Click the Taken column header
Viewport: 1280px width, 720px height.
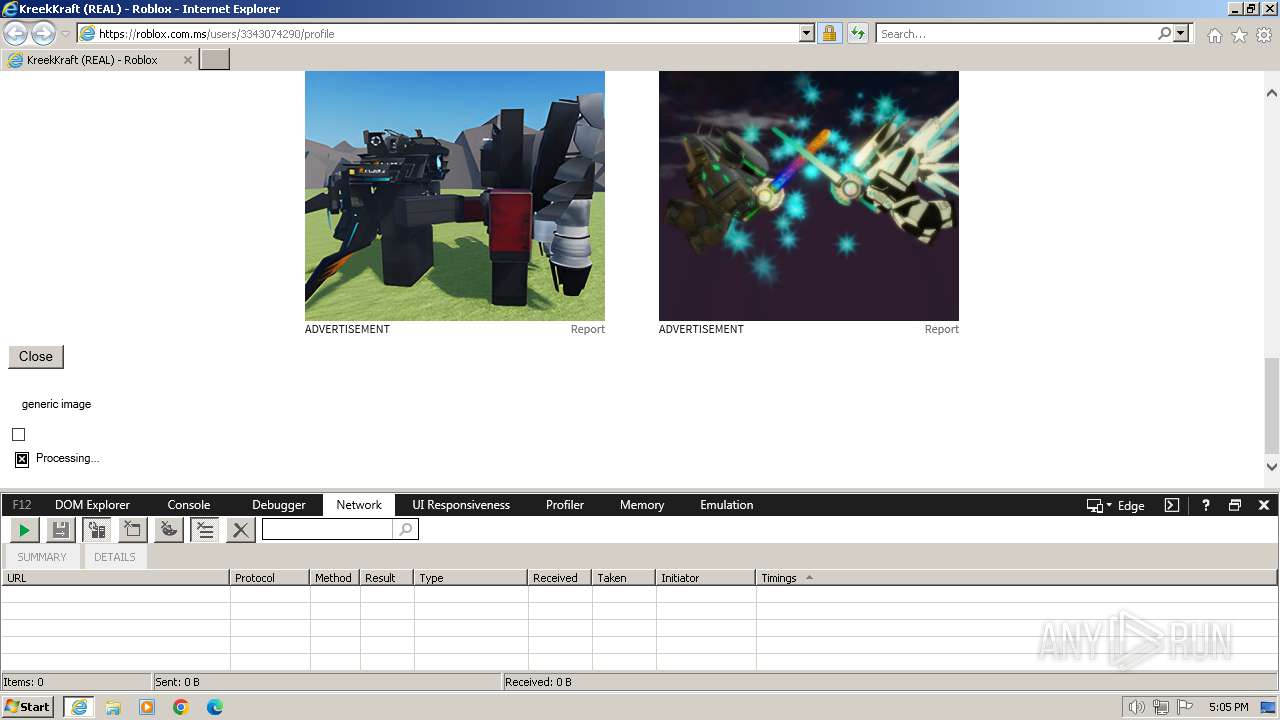coord(624,578)
